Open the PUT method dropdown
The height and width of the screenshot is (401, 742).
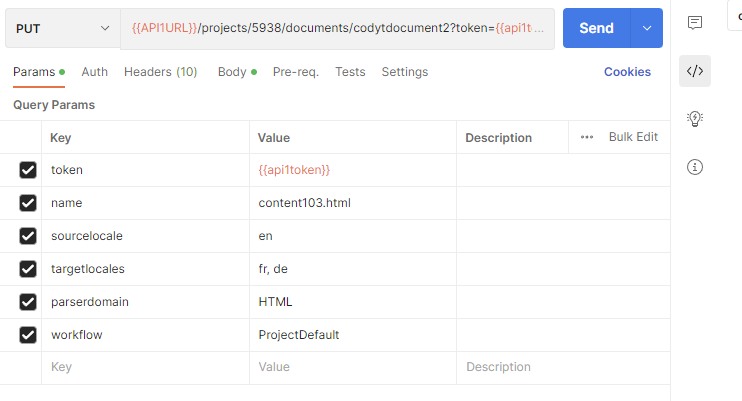pyautogui.click(x=62, y=28)
